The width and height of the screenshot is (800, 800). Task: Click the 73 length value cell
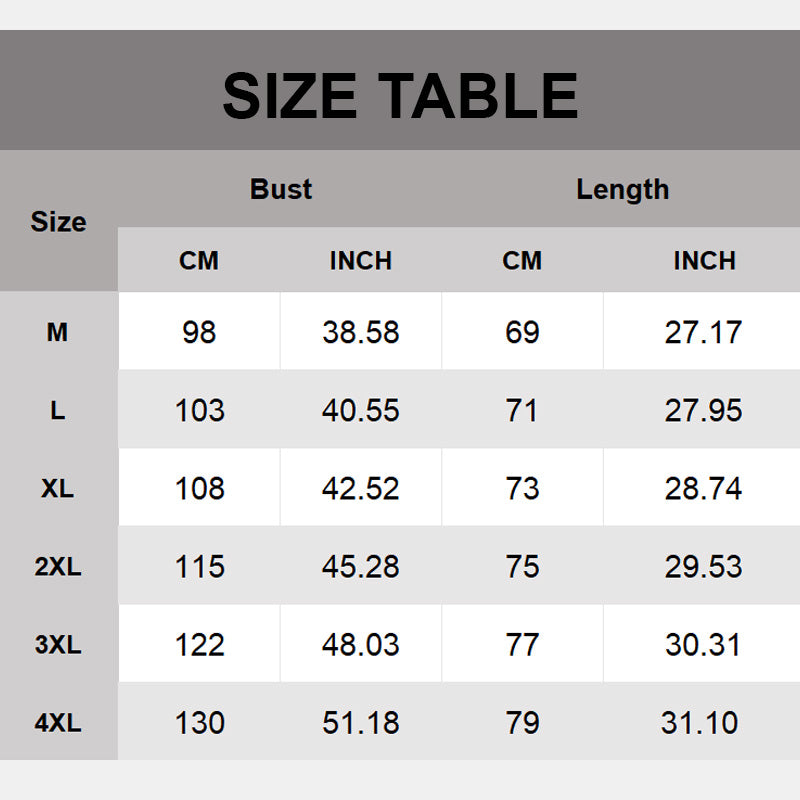pos(522,488)
